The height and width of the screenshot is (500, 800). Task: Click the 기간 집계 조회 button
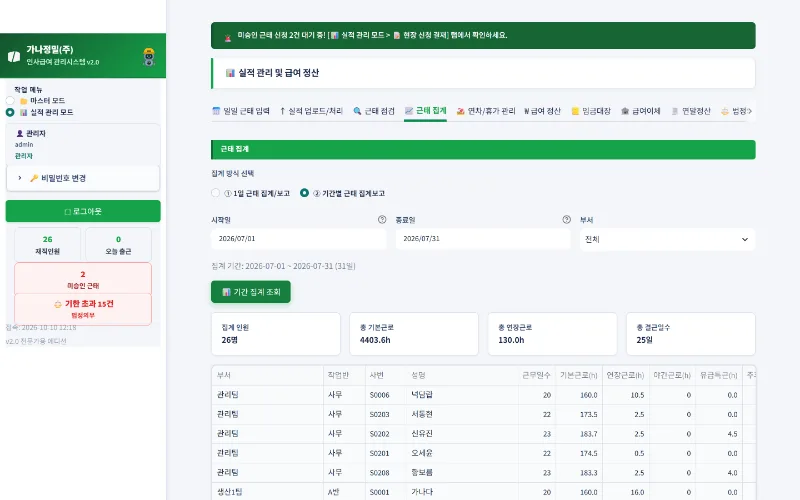coord(251,292)
